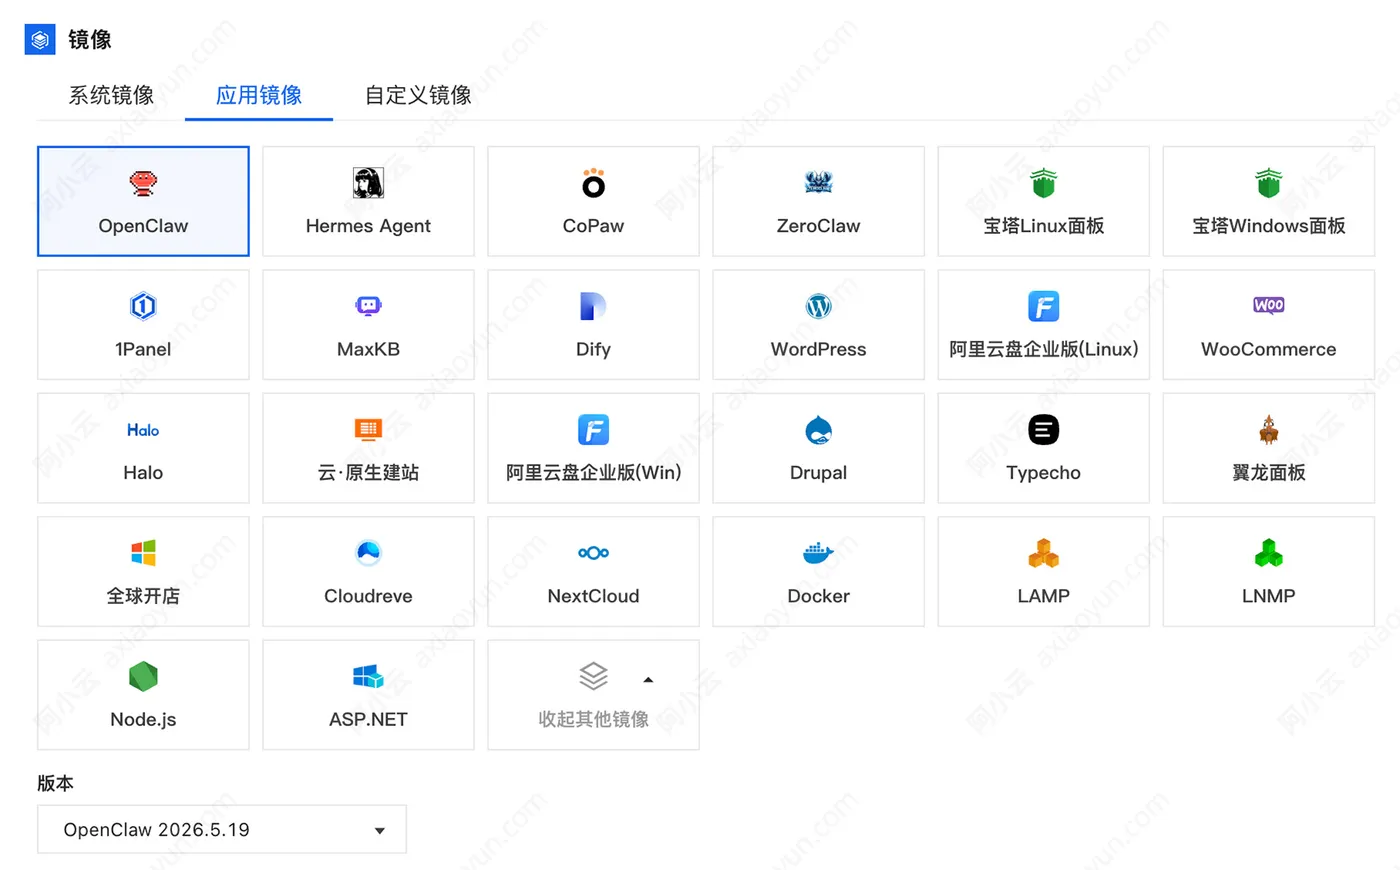Select the LNMP green cubes icon

point(1268,553)
